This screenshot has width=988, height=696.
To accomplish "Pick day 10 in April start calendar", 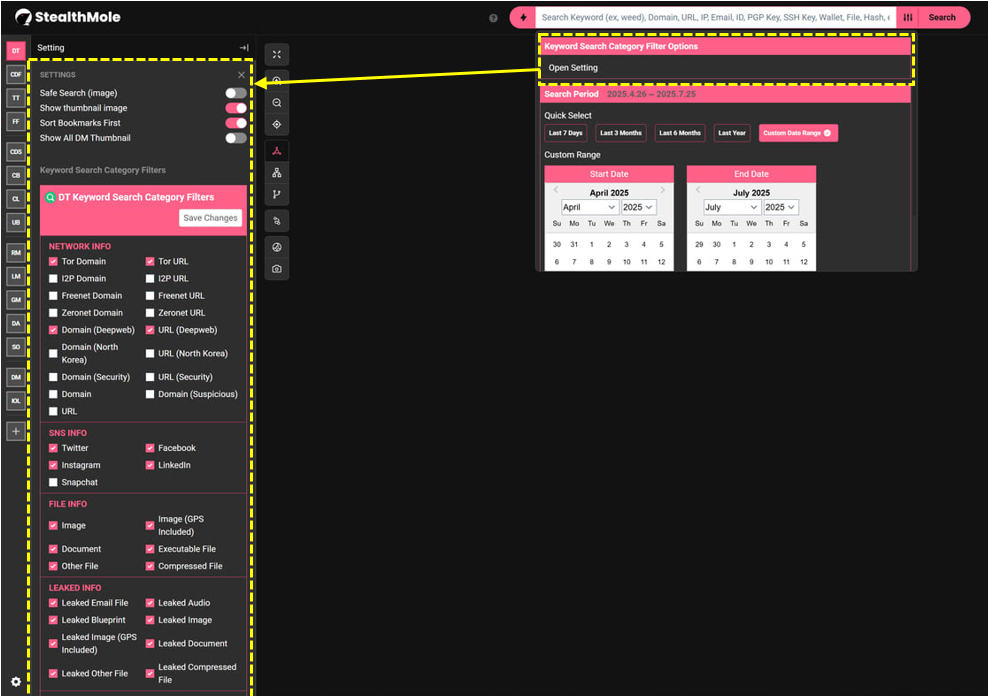I will tap(626, 262).
